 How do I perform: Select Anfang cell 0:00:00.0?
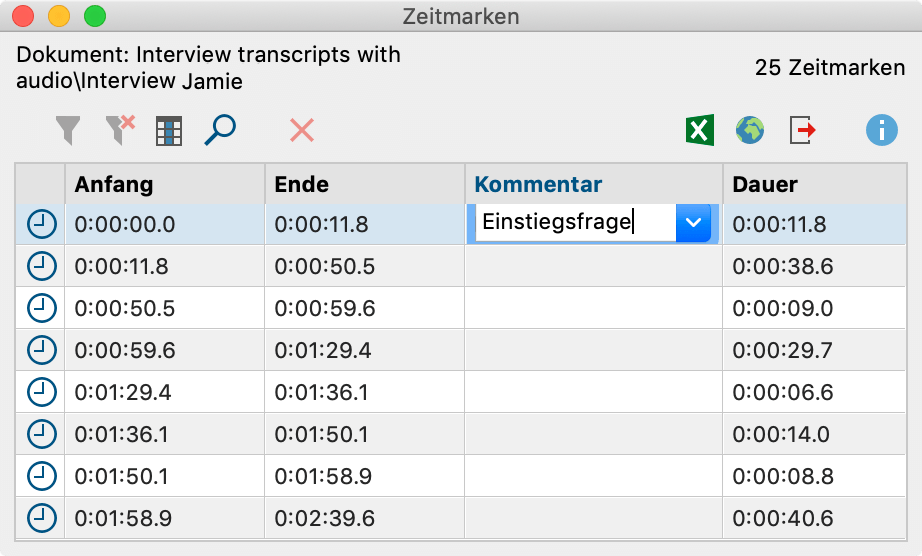[165, 224]
